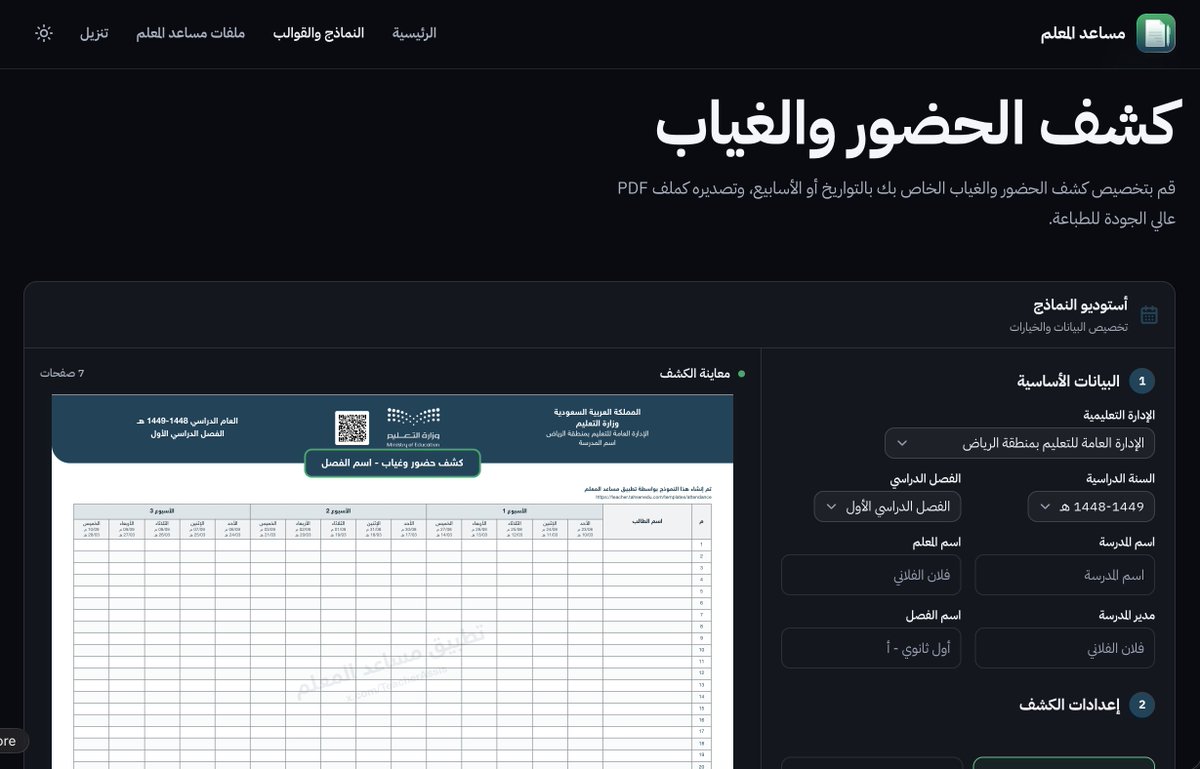This screenshot has height=769, width=1200.
Task: Click the إعدادات الكشف section title
Action: pos(1070,705)
